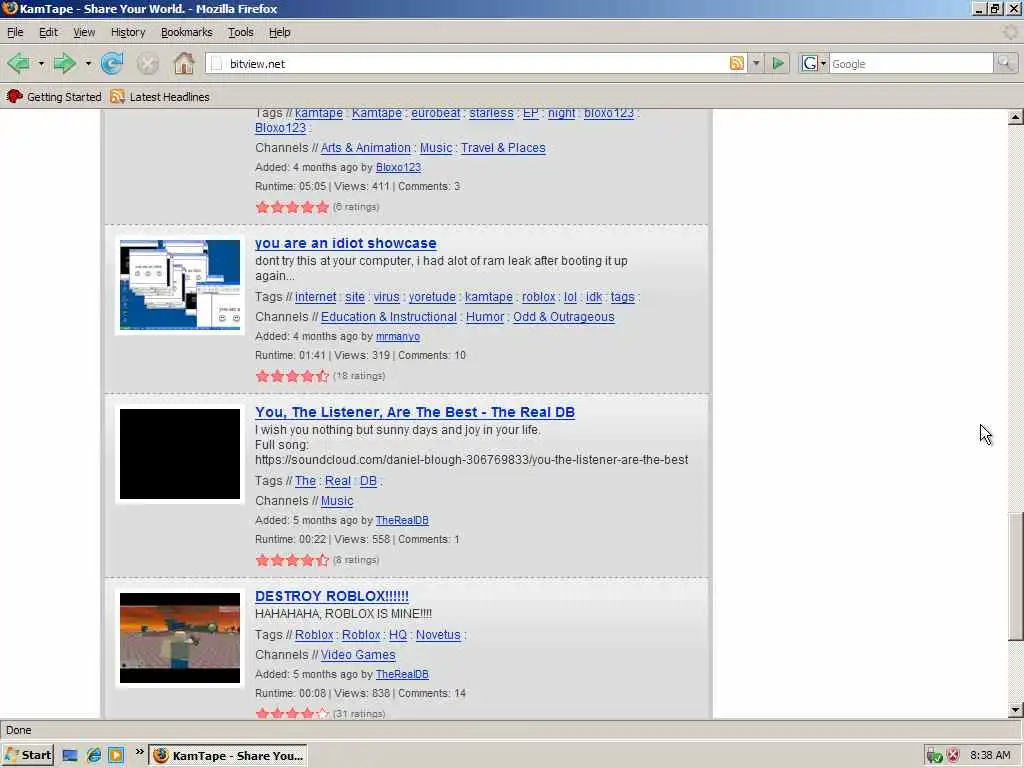The image size is (1024, 768).
Task: Click the 'virus' tag link
Action: point(387,296)
